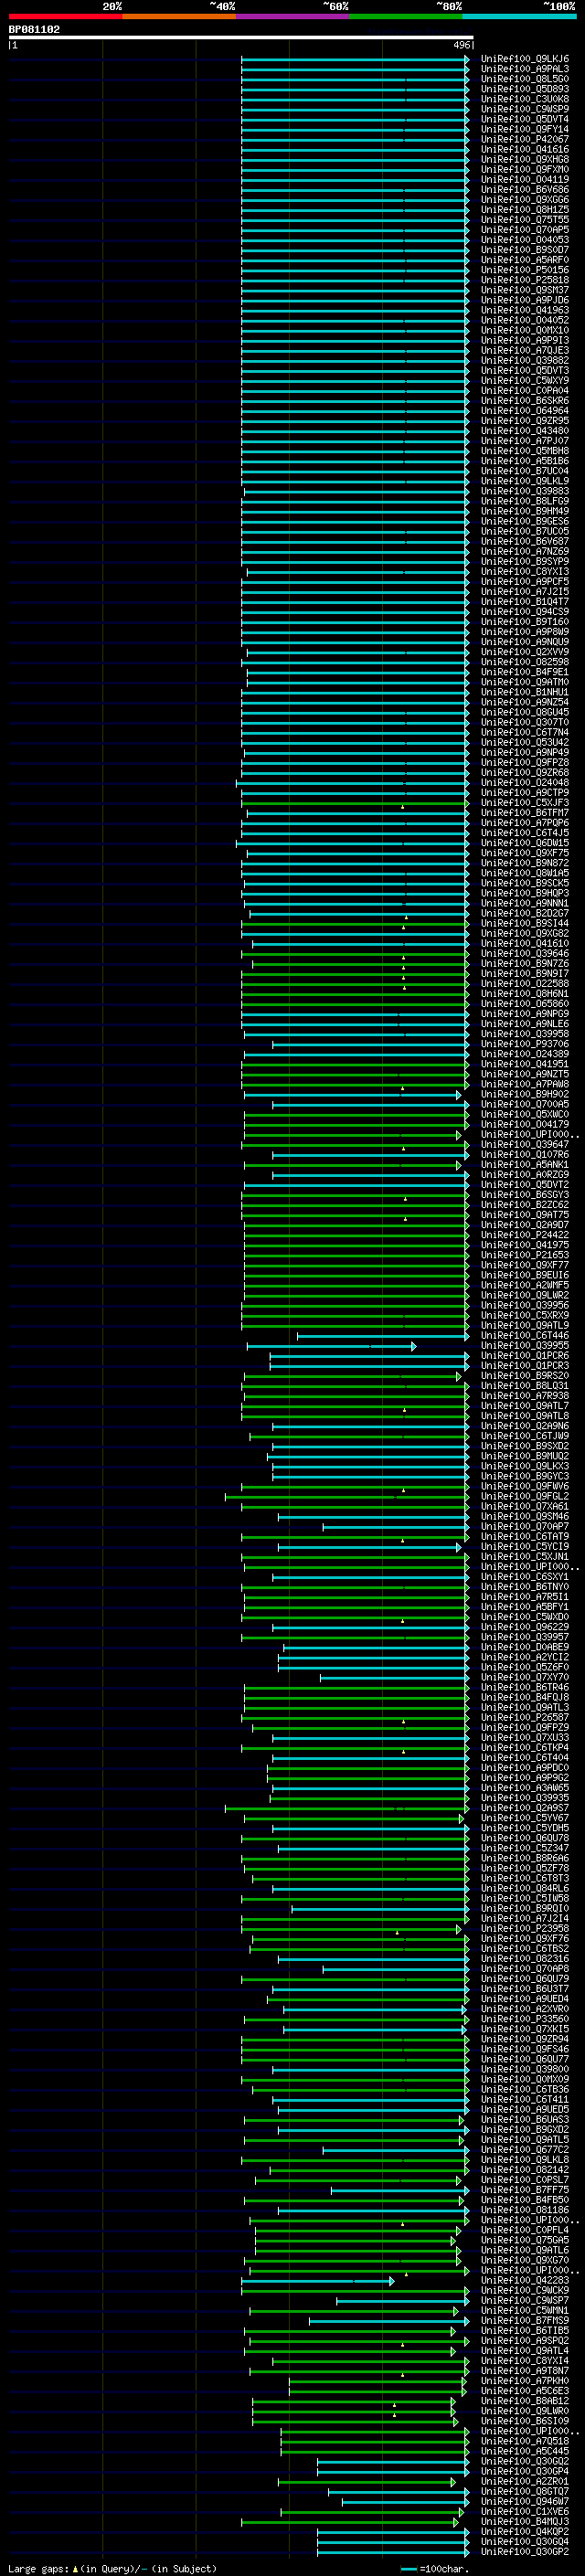The width and height of the screenshot is (585, 2576).
Task: Click UniRef100_A5ARF0 entry
Action: [x=524, y=260]
